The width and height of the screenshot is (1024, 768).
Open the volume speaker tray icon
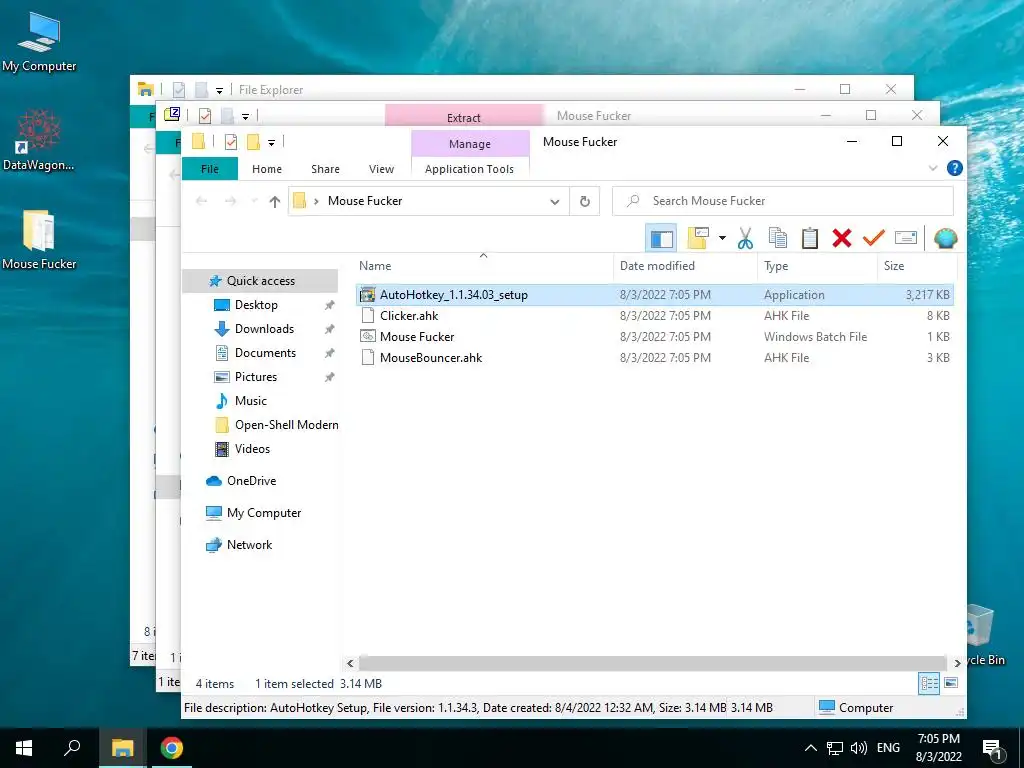click(x=859, y=748)
